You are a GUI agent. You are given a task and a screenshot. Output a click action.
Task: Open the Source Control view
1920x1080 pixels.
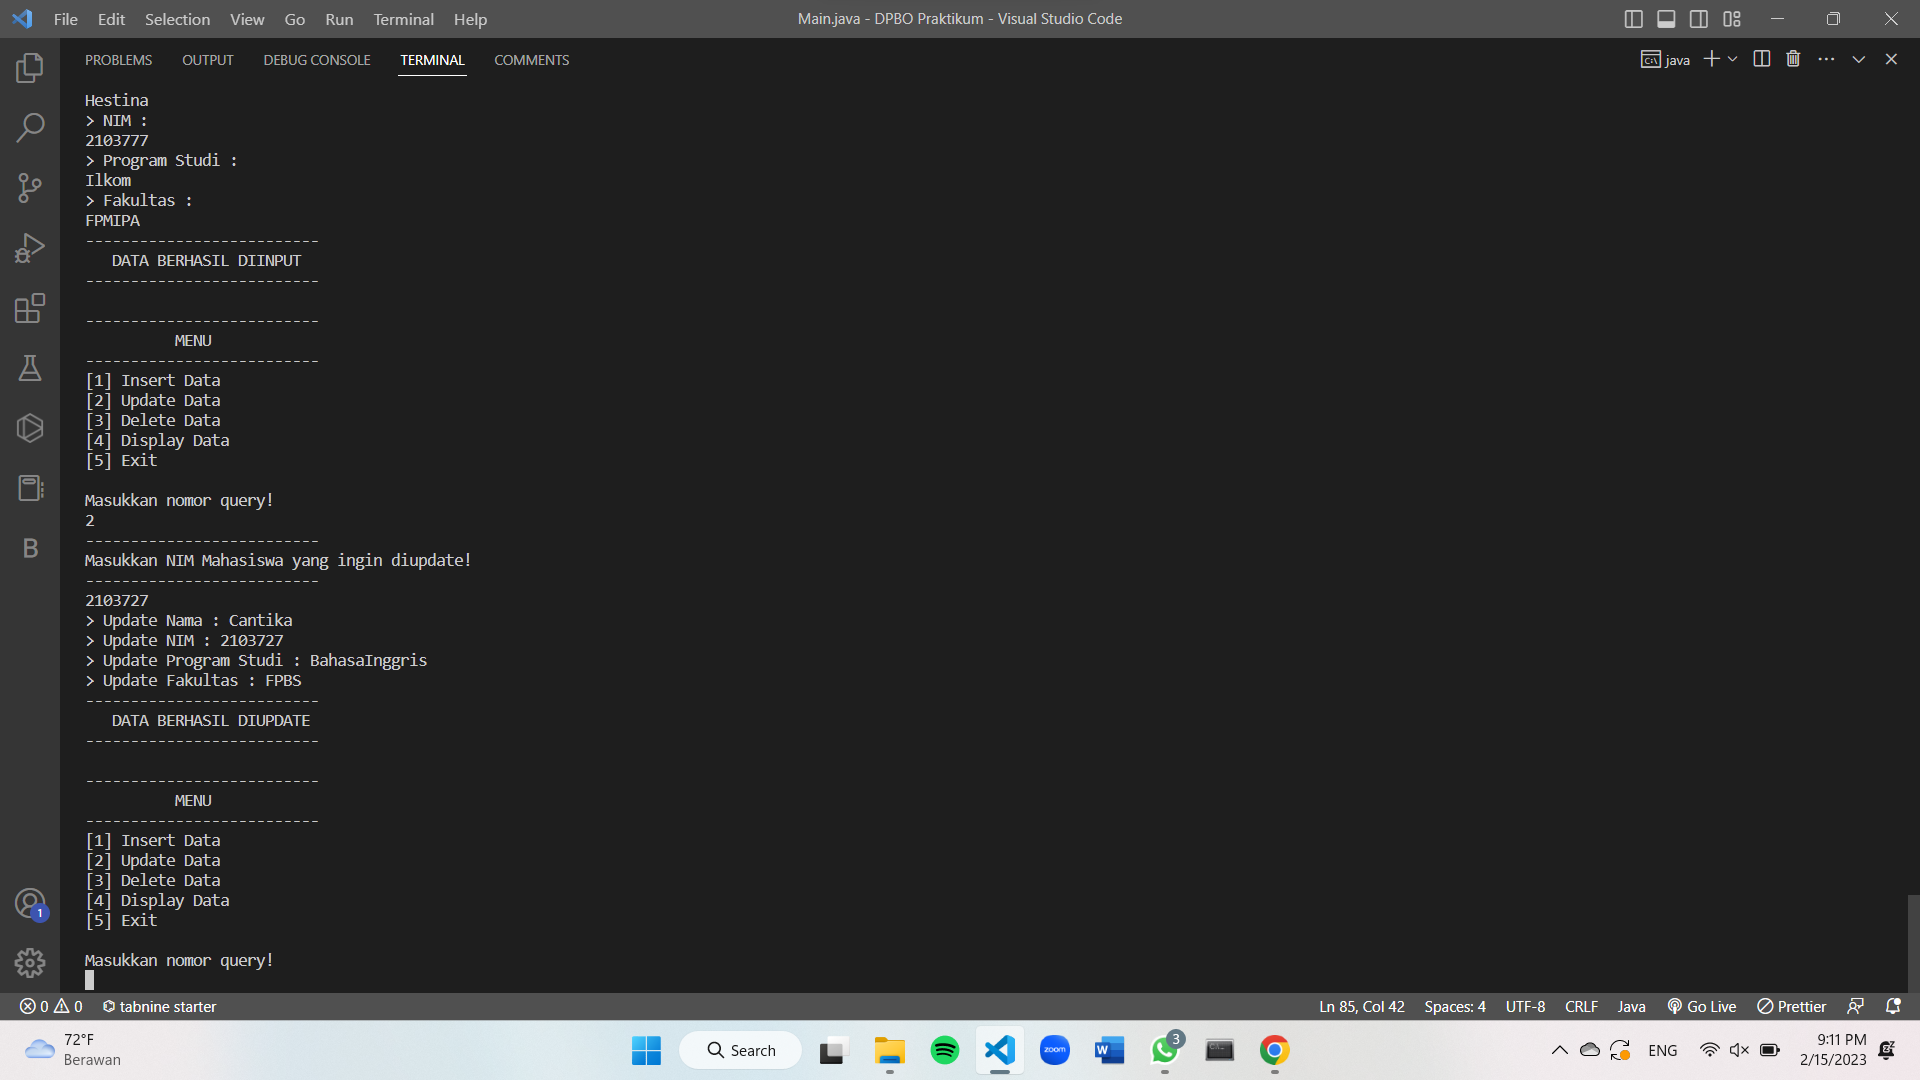coord(30,188)
